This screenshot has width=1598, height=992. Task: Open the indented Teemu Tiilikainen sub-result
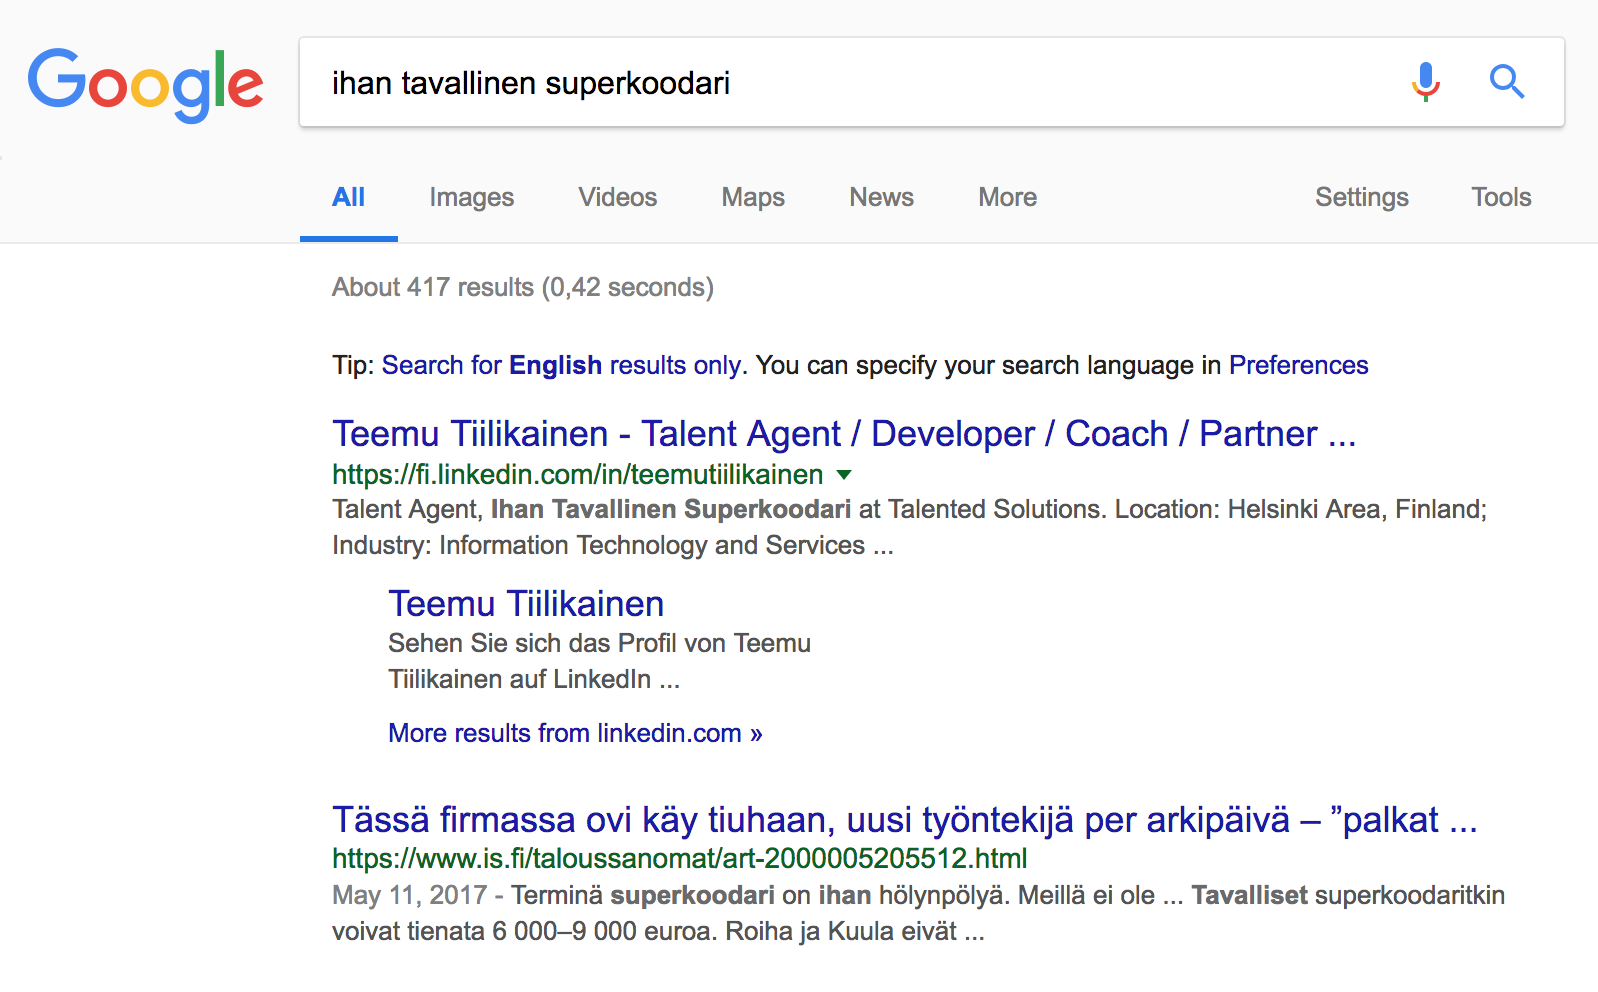click(x=526, y=604)
